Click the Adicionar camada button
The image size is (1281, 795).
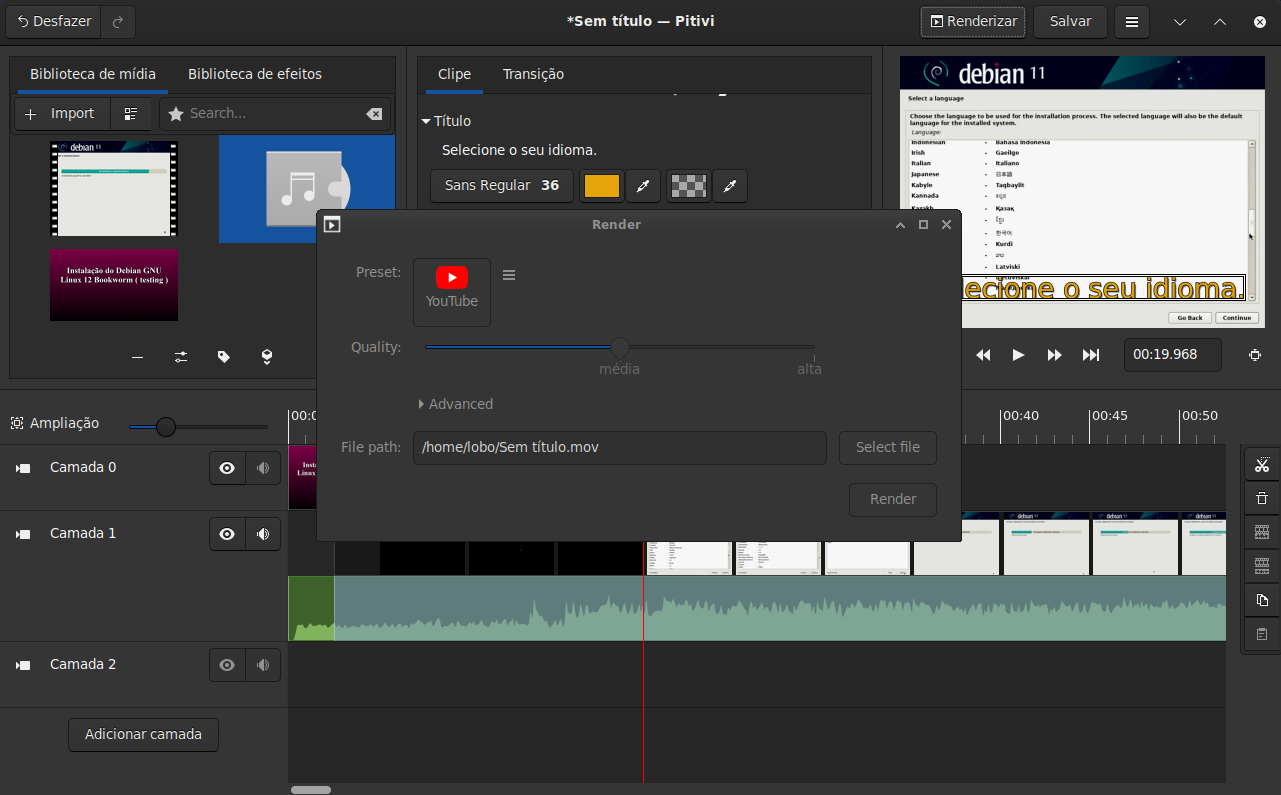143,734
